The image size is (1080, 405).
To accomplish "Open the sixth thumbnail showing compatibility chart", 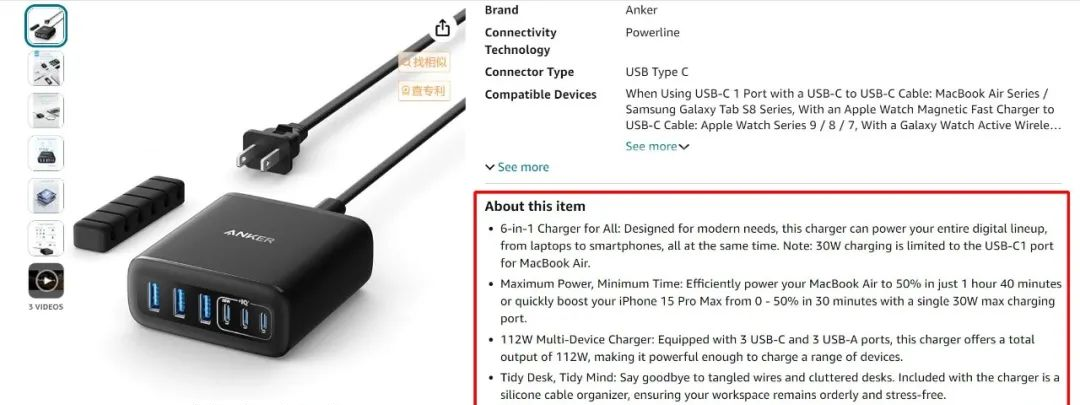I will 46,238.
